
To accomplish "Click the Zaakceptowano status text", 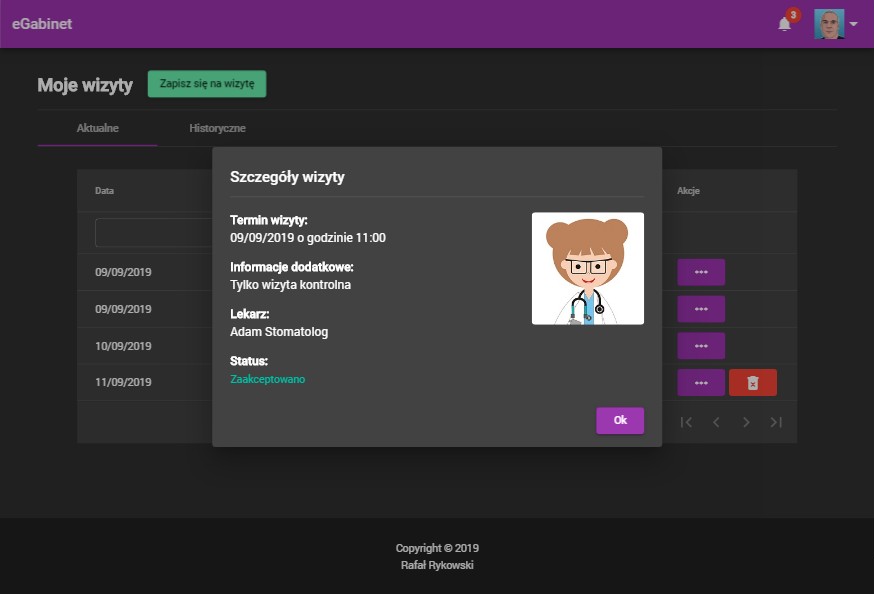I will click(268, 379).
